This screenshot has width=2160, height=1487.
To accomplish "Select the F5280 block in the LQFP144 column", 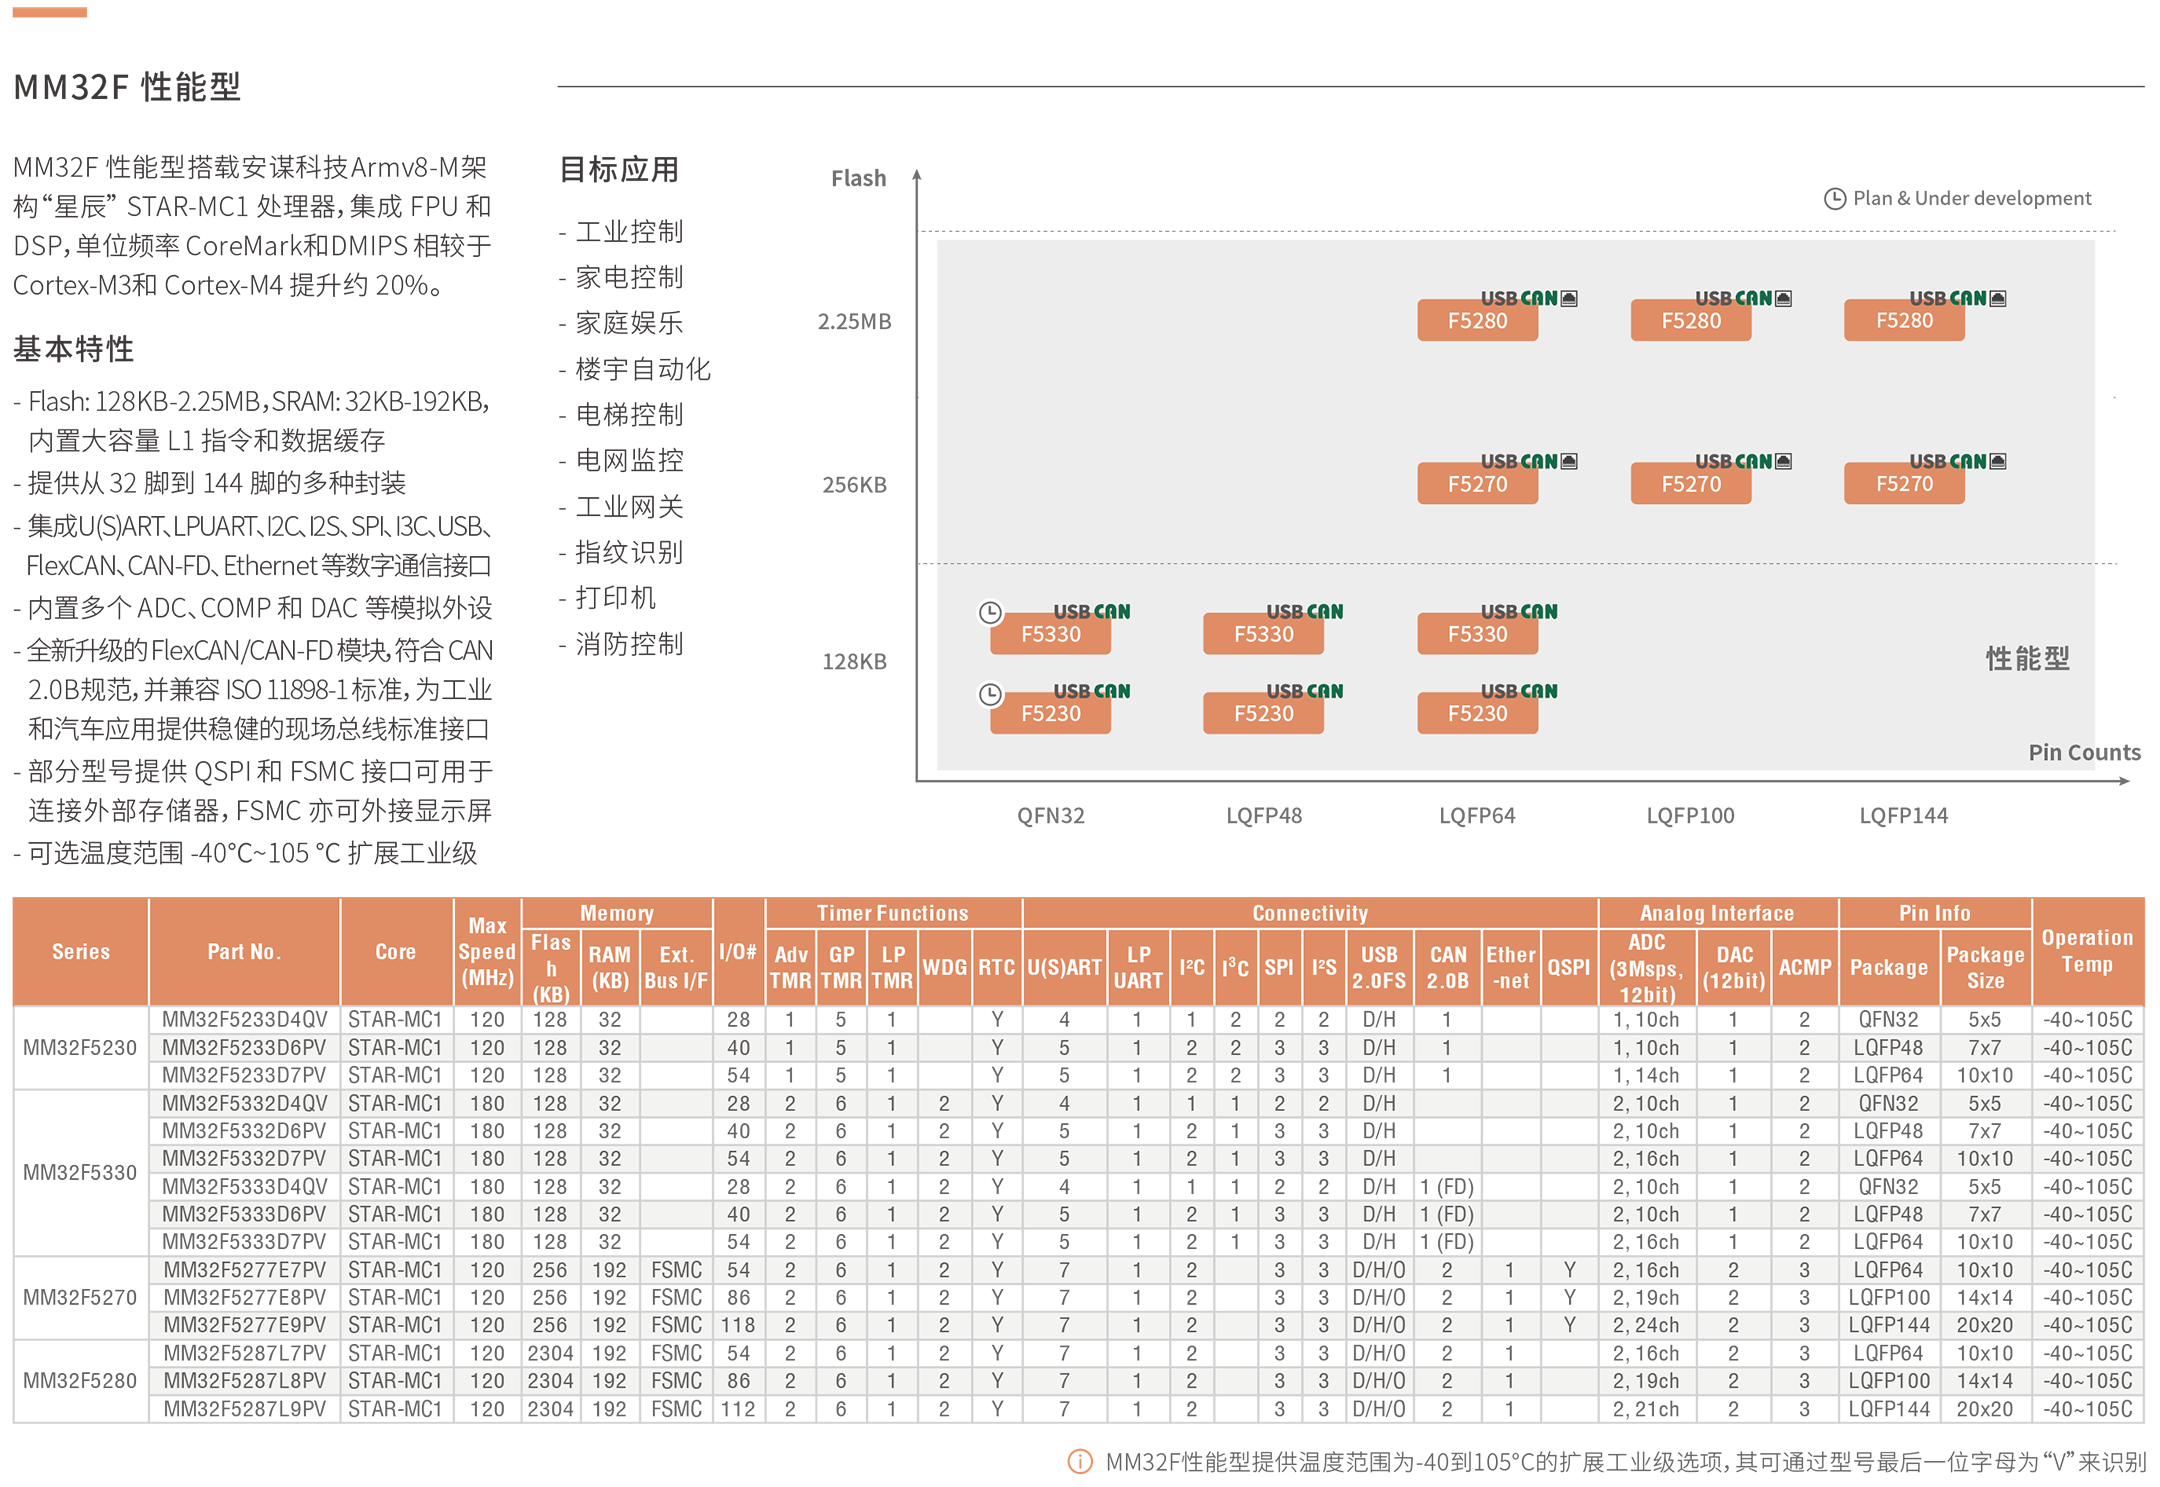I will click(x=1904, y=321).
